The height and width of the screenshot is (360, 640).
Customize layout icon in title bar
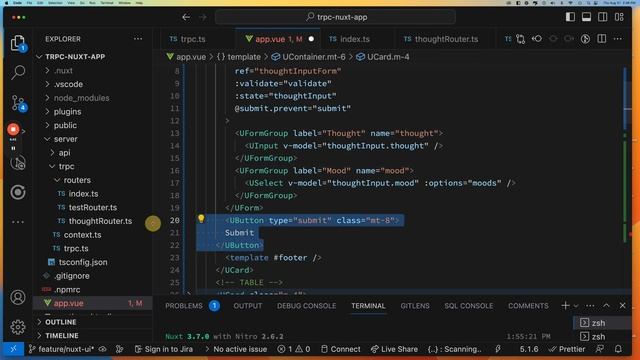point(619,17)
